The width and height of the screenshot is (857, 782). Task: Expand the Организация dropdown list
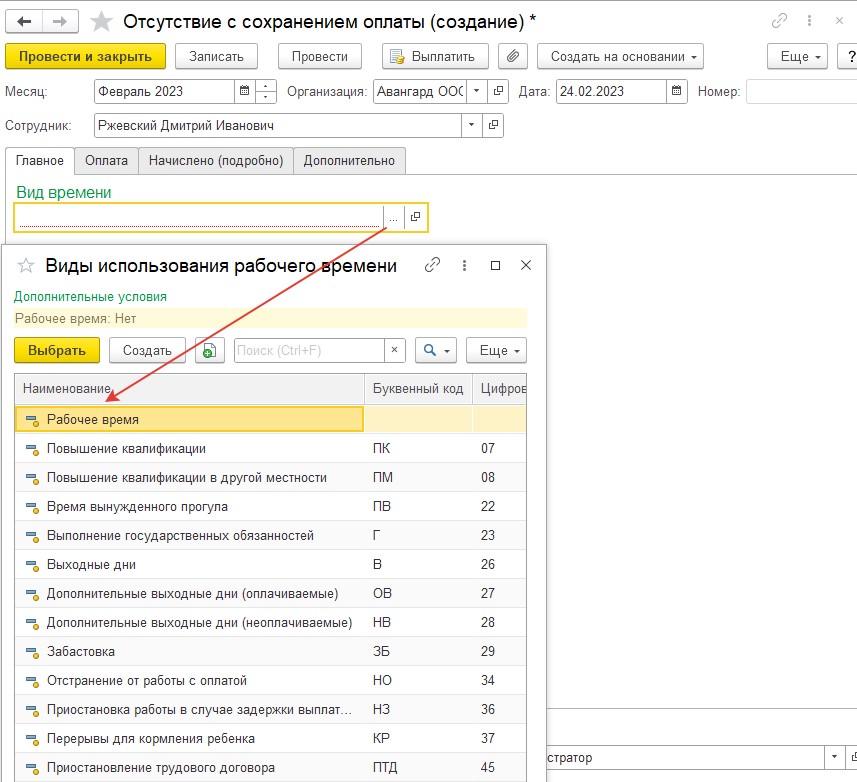click(477, 91)
